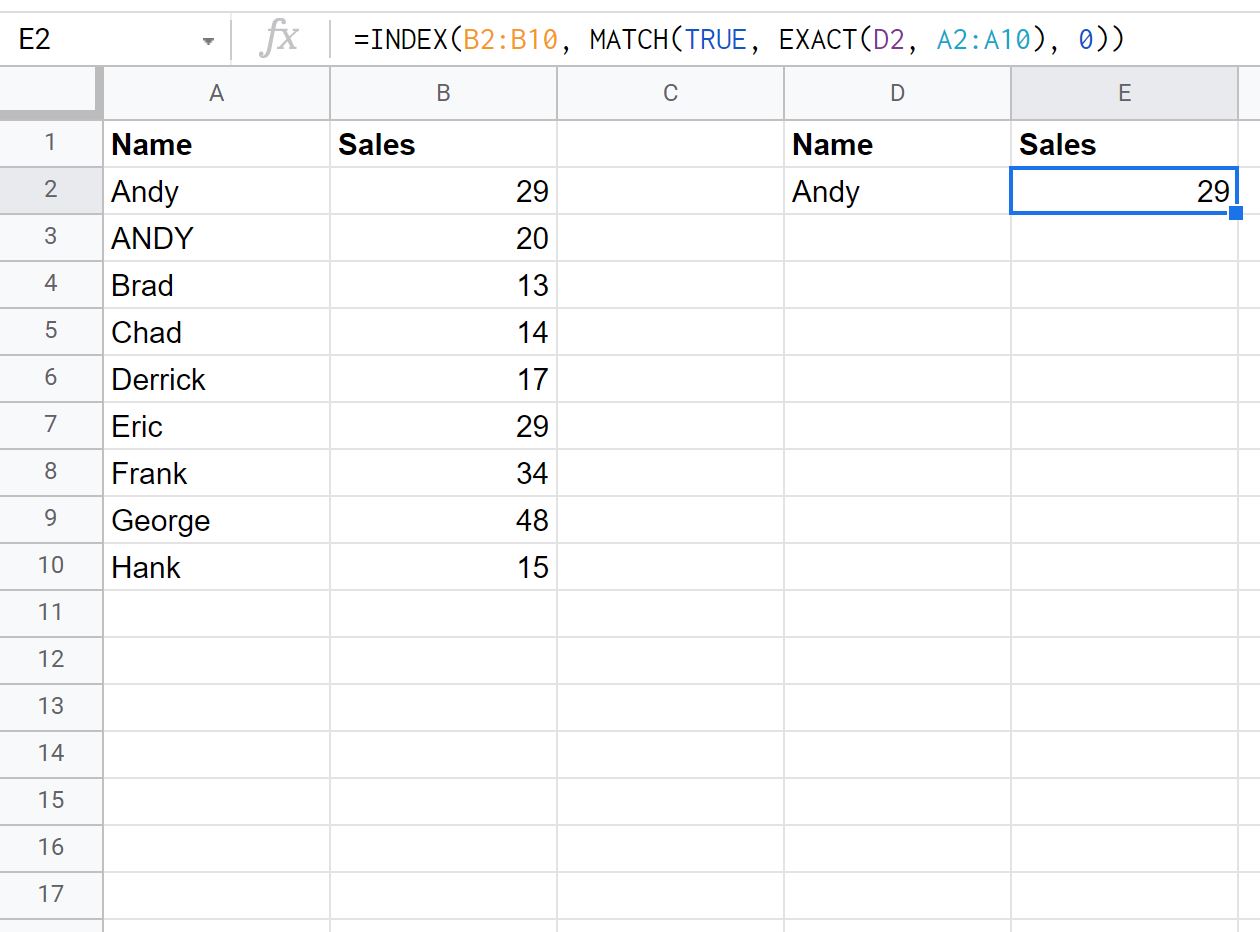
Task: Select cell A2 containing Andy
Action: point(216,191)
